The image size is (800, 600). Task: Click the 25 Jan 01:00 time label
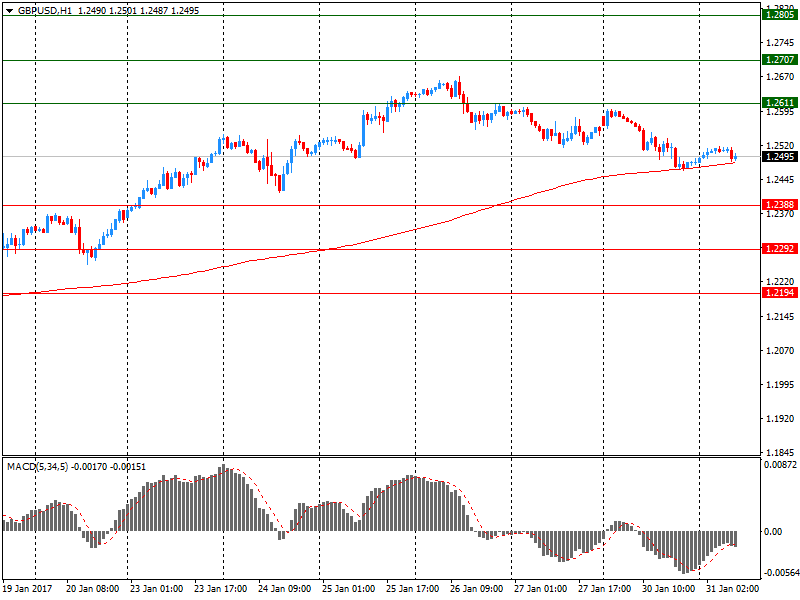(x=348, y=588)
